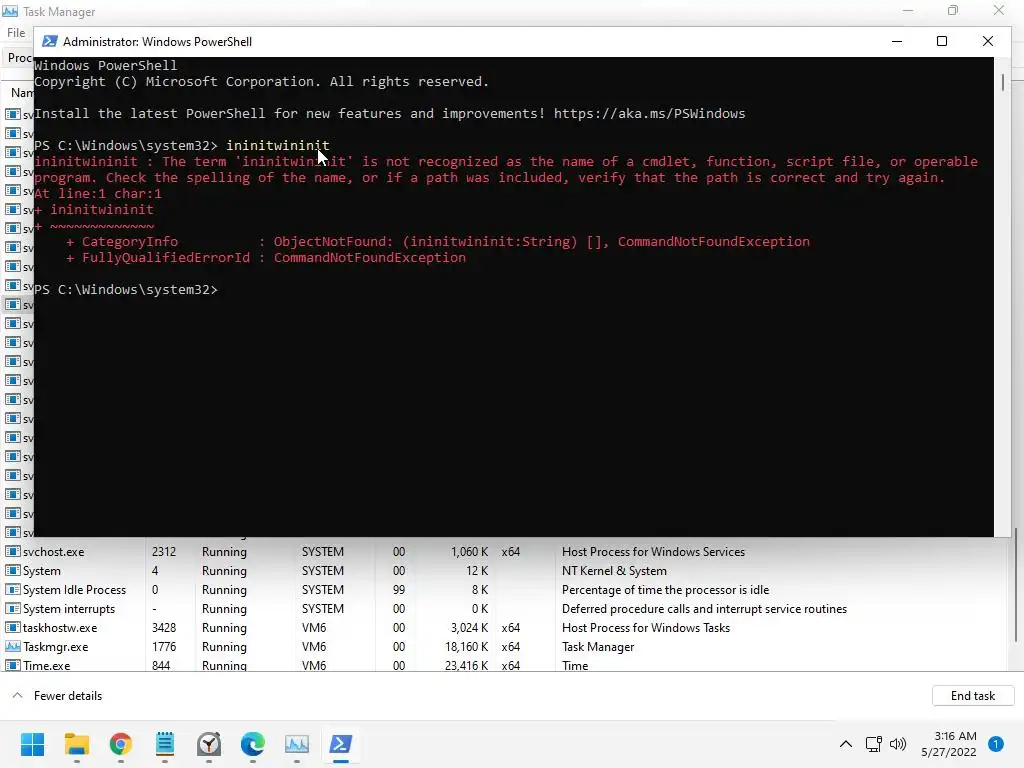Viewport: 1024px width, 768px height.
Task: Select the Time.exe process icon
Action: 12,665
